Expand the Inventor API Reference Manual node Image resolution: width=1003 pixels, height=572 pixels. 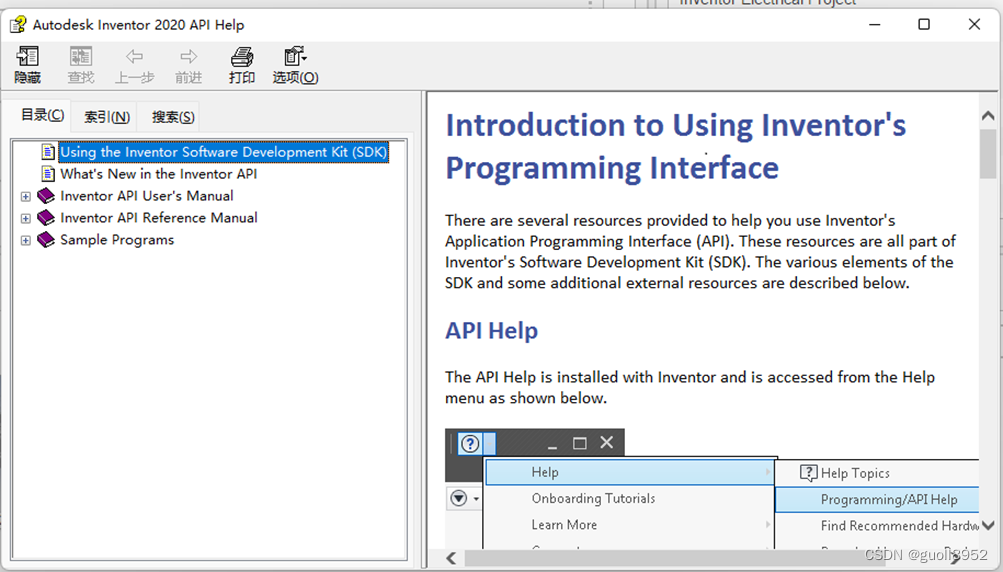tap(26, 218)
